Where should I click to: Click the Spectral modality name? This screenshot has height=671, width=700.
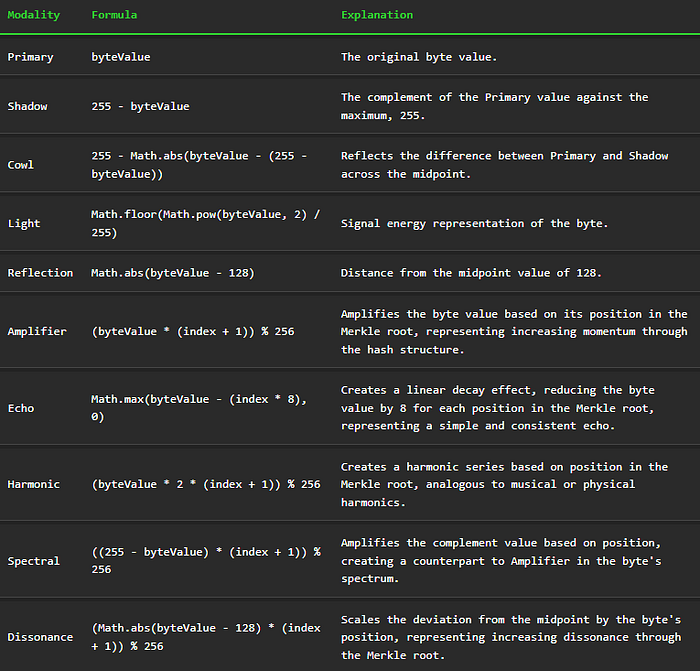33,561
